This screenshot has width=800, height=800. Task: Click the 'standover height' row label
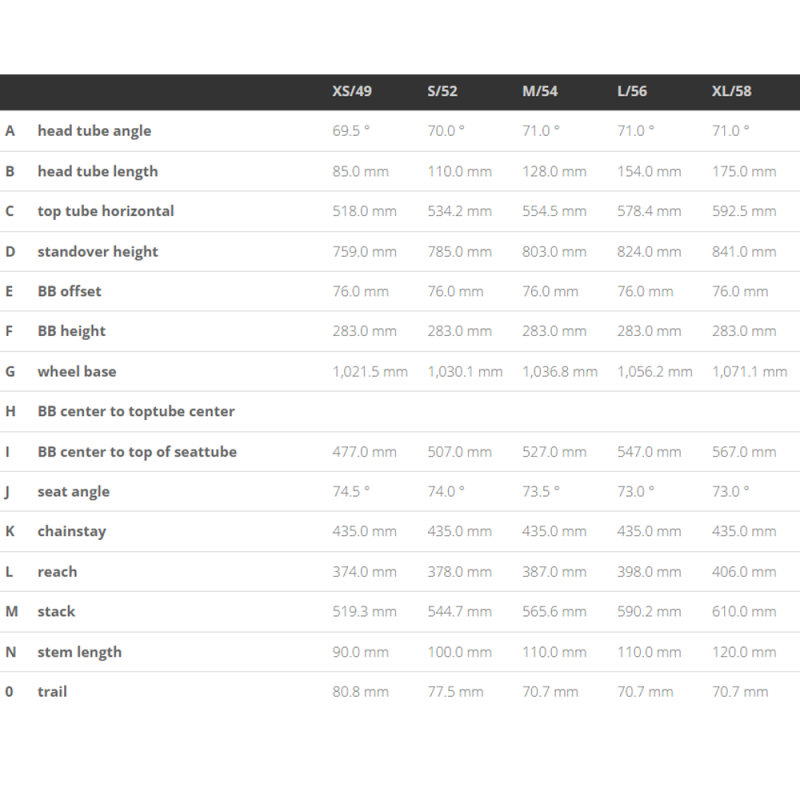coord(97,251)
